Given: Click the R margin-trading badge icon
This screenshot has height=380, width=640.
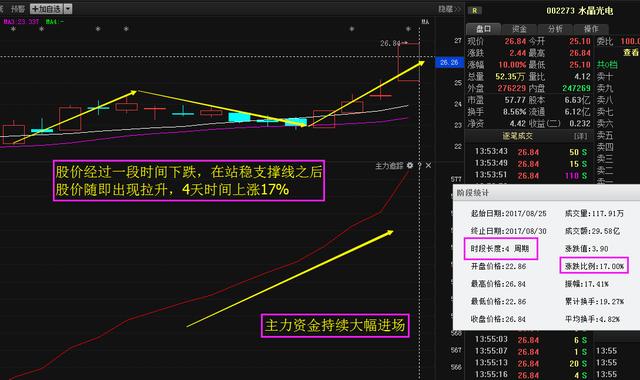Looking at the screenshot, I should point(474,11).
